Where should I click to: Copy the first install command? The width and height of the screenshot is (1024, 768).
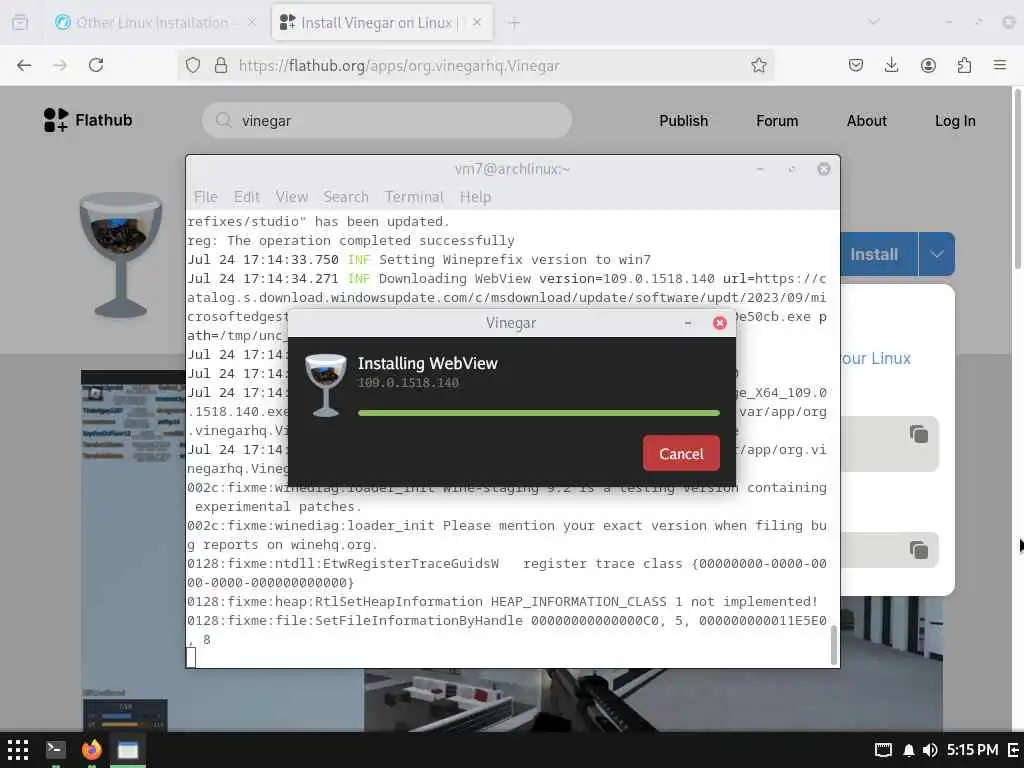pyautogui.click(x=919, y=434)
